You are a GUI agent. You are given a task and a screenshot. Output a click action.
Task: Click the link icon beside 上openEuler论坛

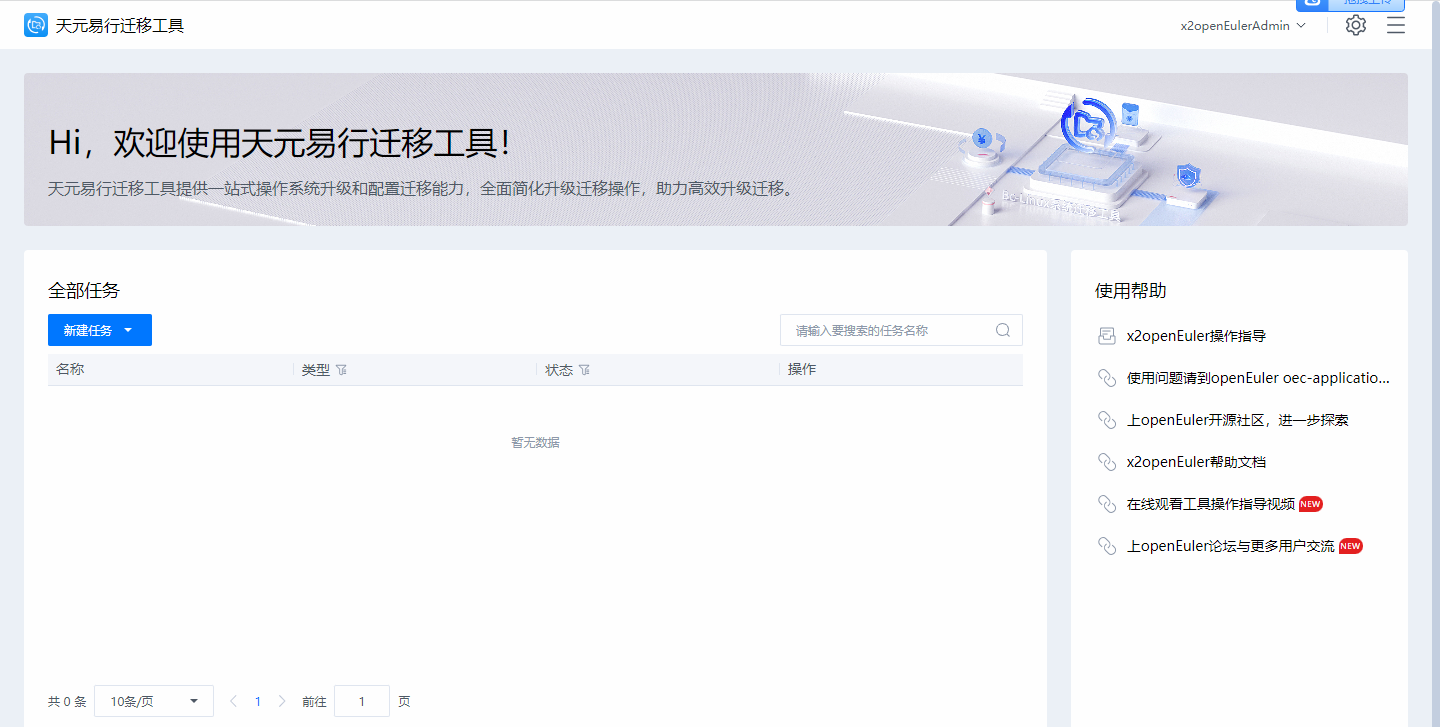1107,546
